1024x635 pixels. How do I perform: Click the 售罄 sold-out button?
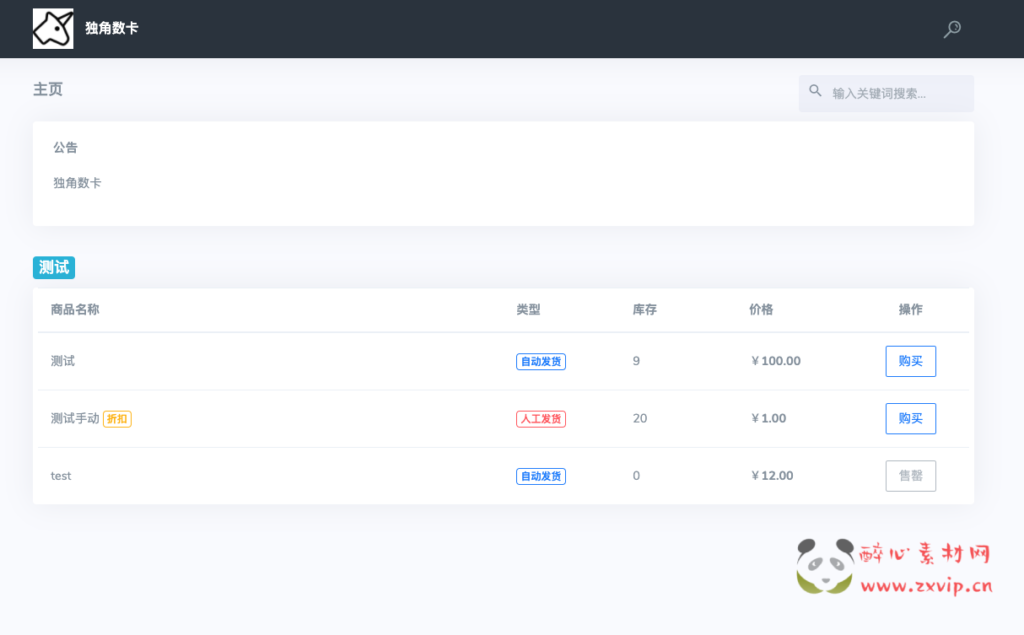pos(910,476)
